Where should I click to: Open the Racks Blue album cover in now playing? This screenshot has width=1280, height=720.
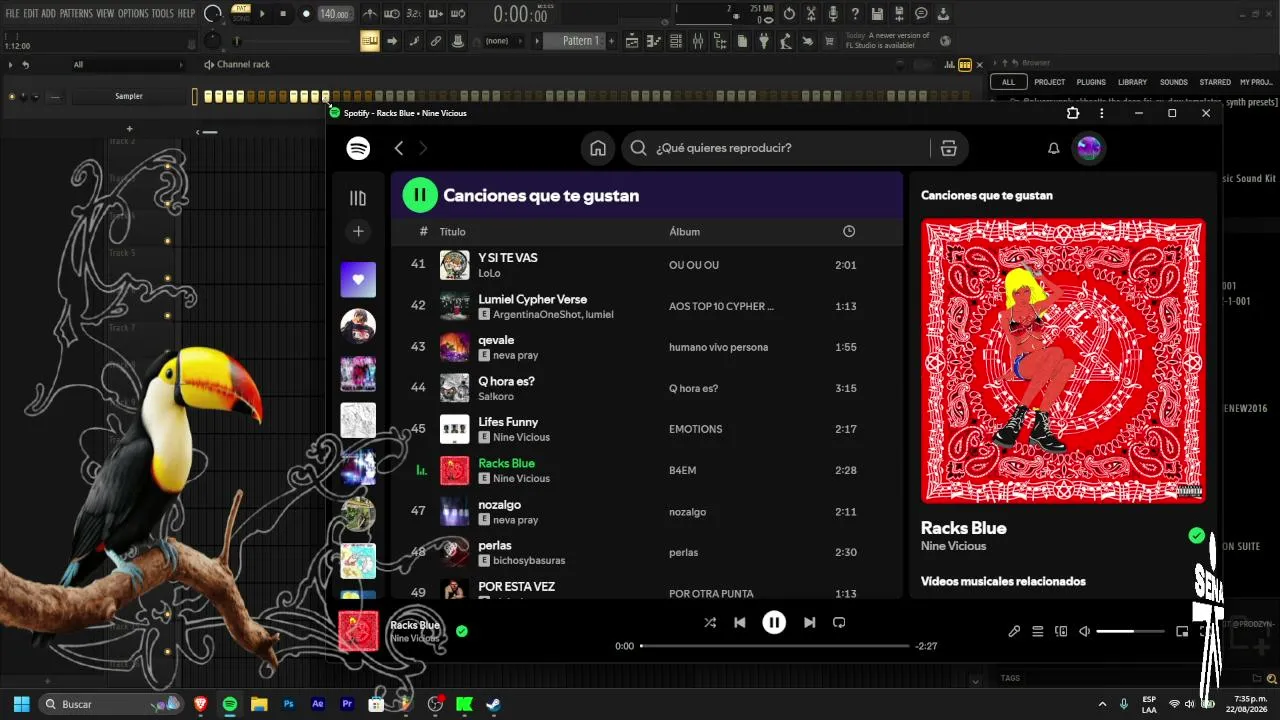point(1063,360)
